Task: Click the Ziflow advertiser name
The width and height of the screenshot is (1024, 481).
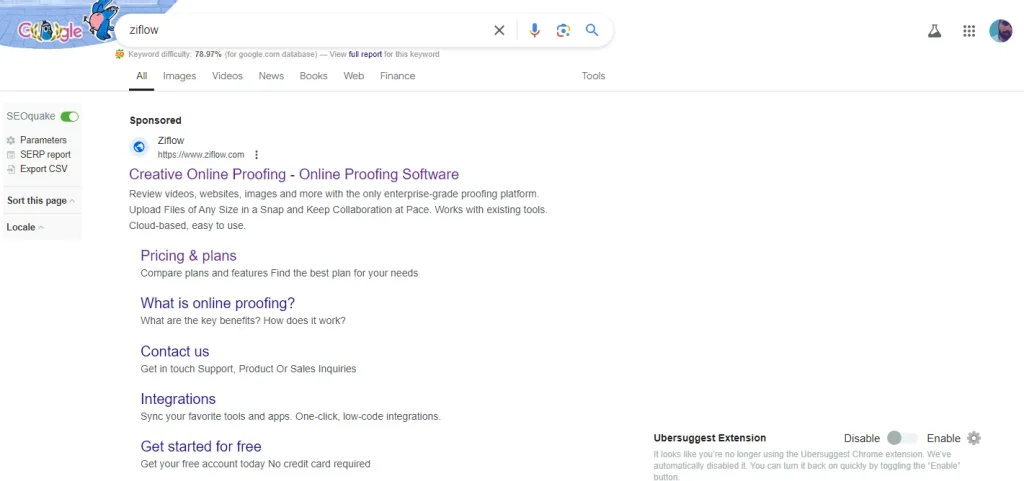Action: [171, 140]
